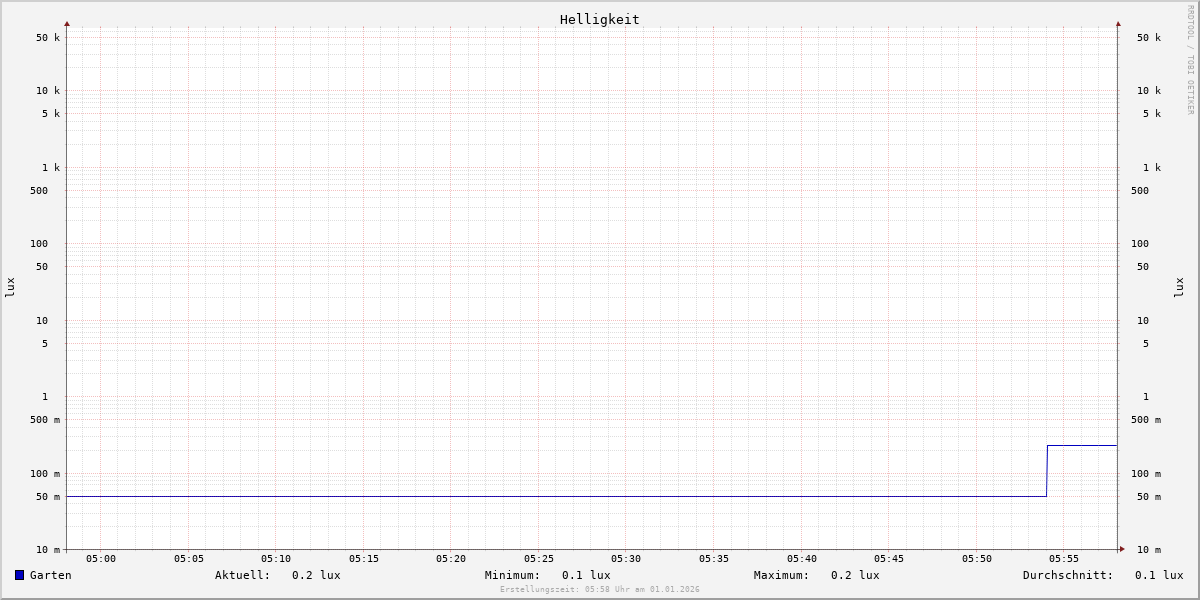Screen dimensions: 1200x600
Task: Click the 05:35 time axis label
Action: (x=714, y=559)
